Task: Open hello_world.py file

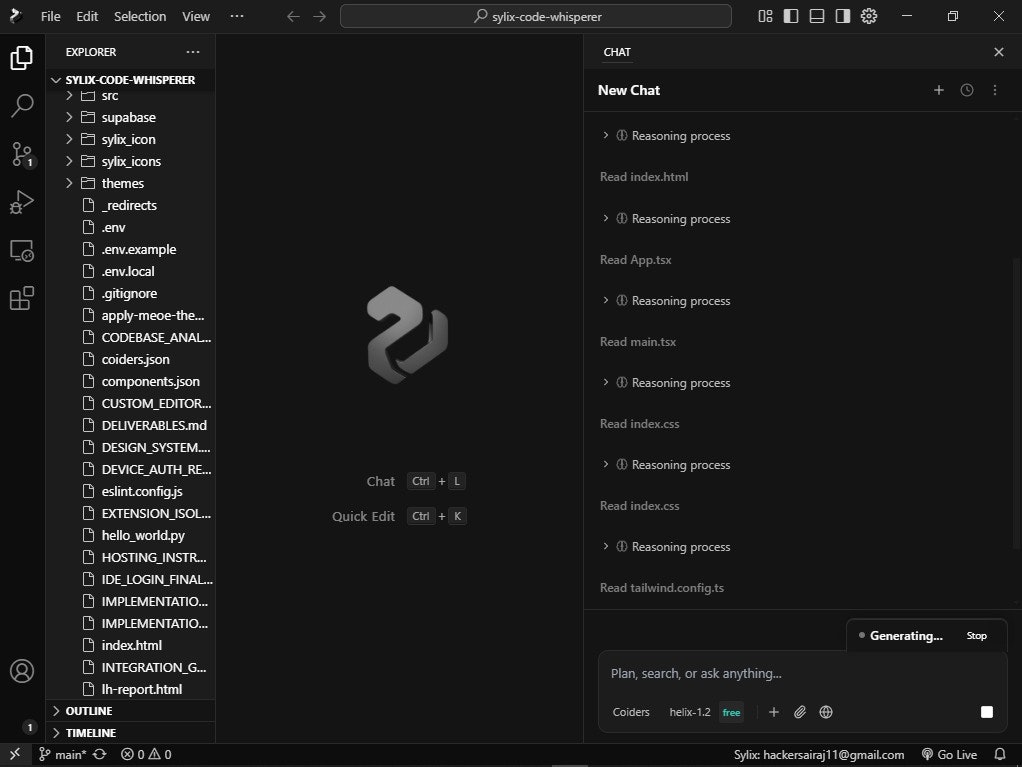Action: pyautogui.click(x=130, y=536)
